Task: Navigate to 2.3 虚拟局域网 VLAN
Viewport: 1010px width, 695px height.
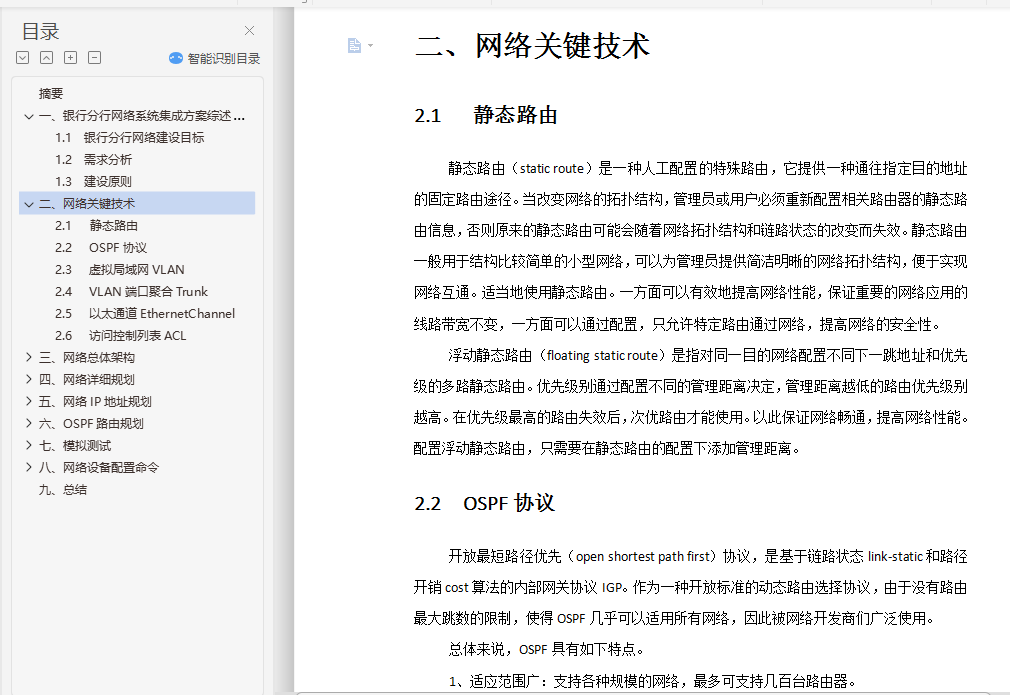Action: click(119, 269)
